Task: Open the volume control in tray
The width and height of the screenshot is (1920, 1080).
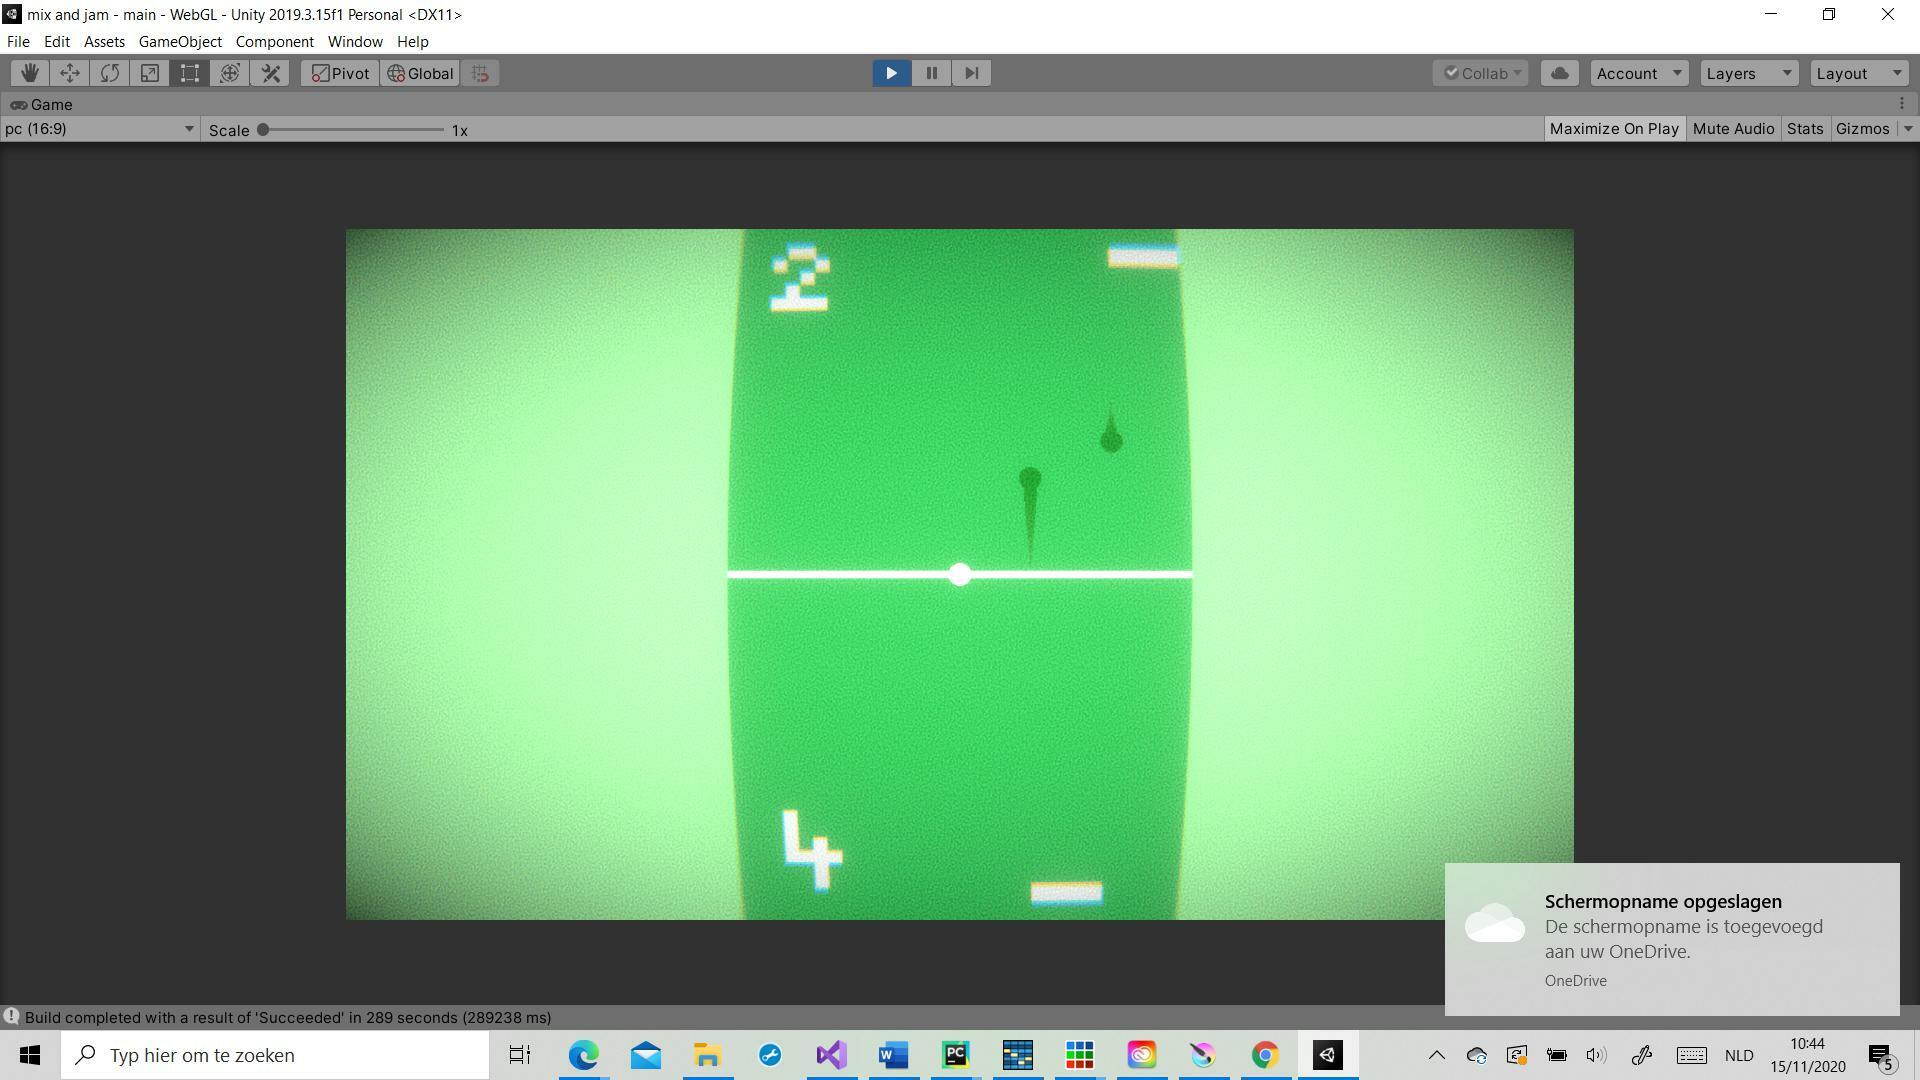Action: tap(1596, 1055)
